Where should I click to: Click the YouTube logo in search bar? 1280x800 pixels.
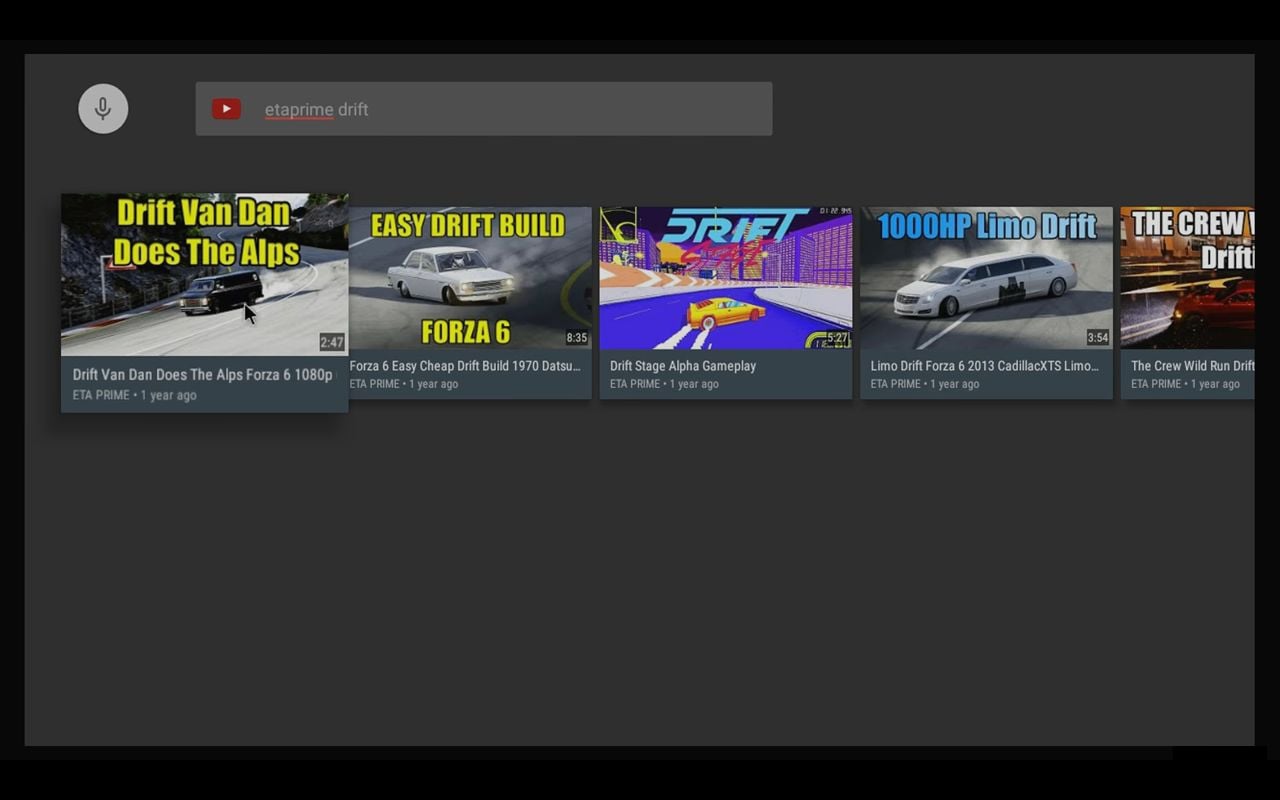tap(226, 109)
